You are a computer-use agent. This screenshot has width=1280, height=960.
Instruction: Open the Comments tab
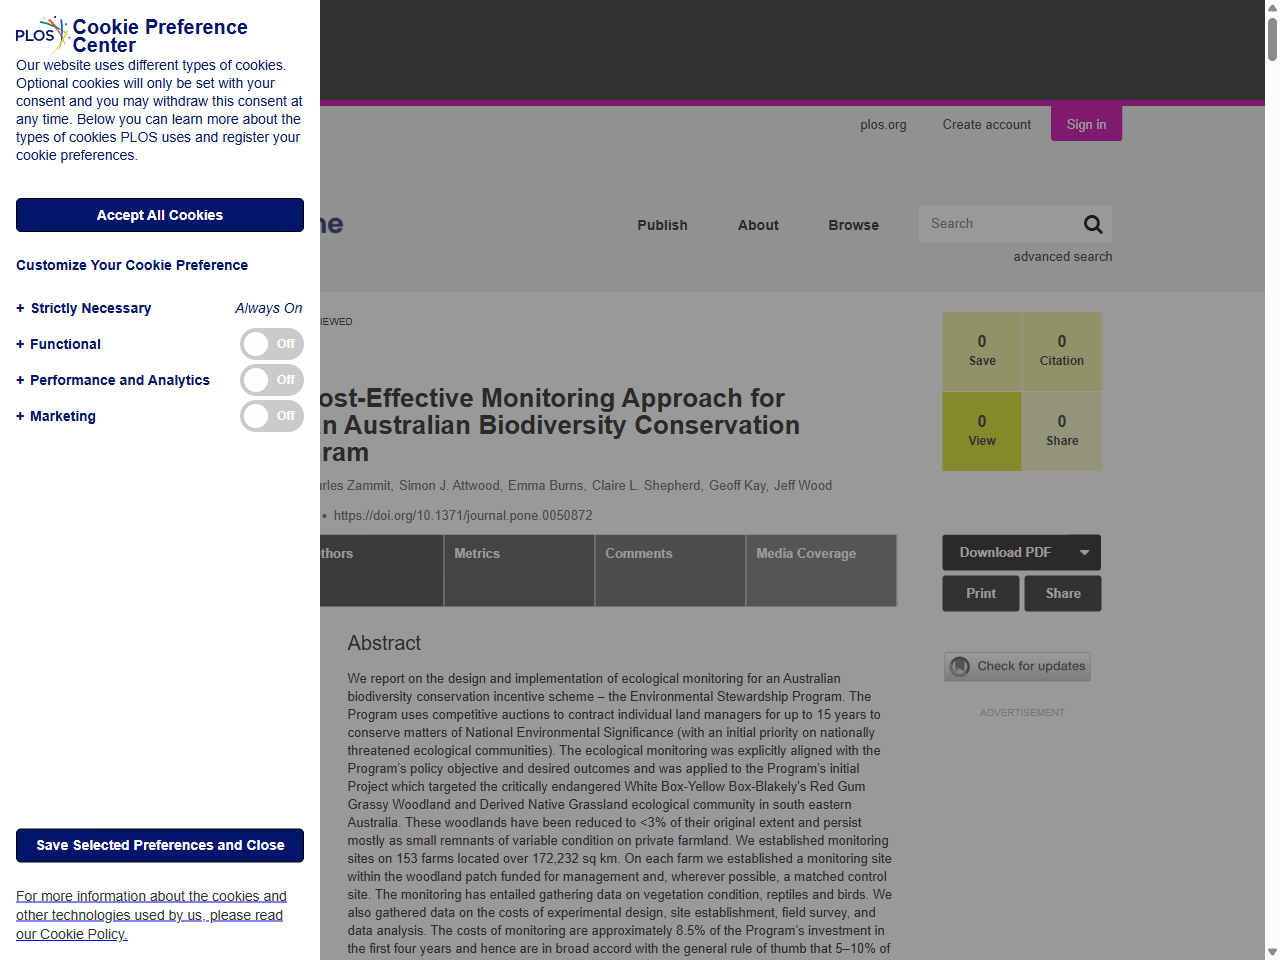coord(638,553)
